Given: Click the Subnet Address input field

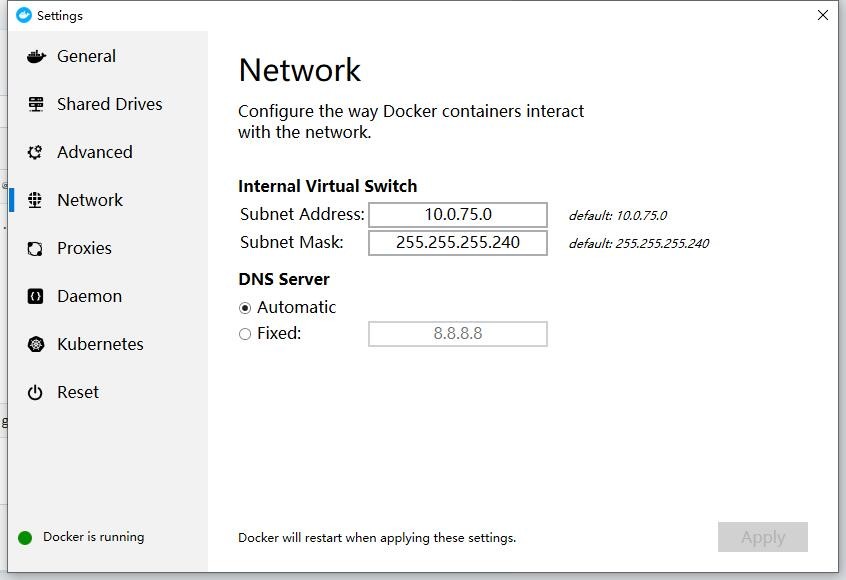Looking at the screenshot, I should 458,215.
